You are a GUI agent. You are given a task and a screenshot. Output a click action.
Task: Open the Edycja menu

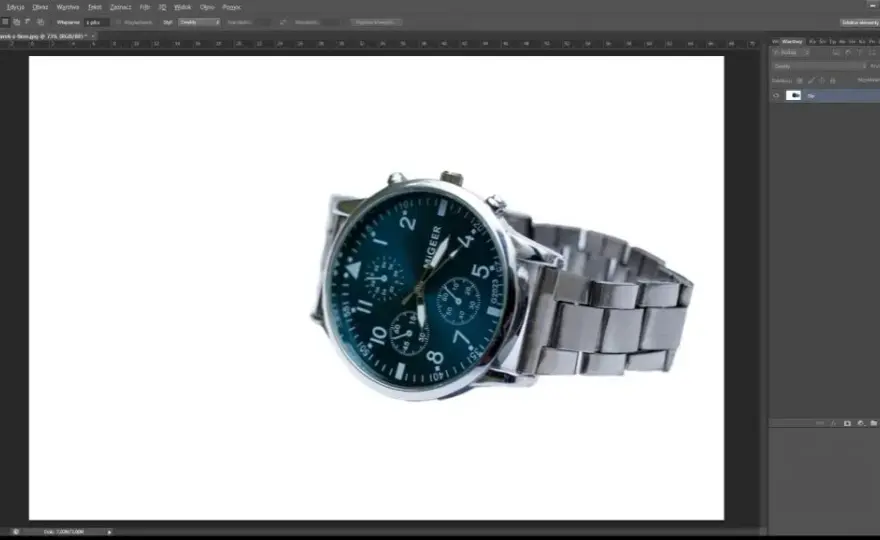15,7
